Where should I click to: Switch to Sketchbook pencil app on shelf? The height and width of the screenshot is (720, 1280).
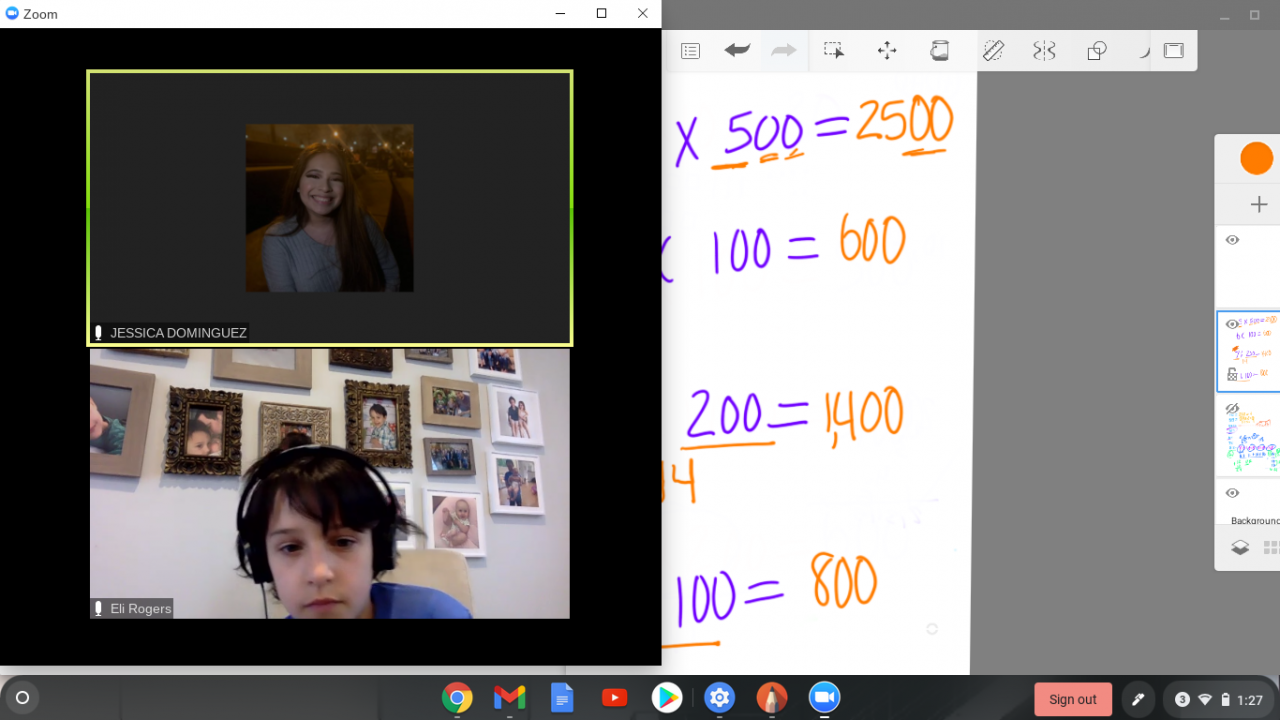pyautogui.click(x=772, y=698)
